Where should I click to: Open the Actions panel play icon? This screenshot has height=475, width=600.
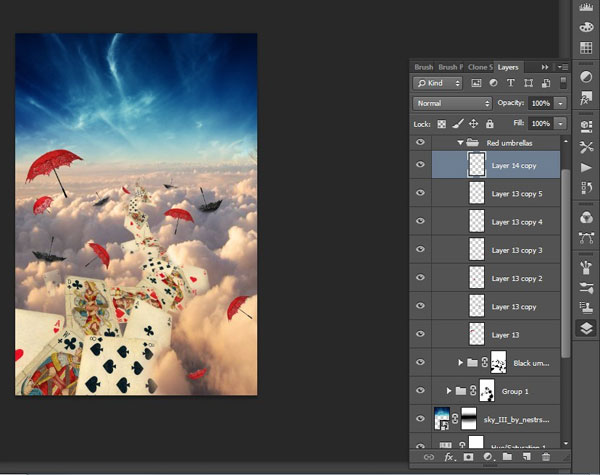pos(586,167)
